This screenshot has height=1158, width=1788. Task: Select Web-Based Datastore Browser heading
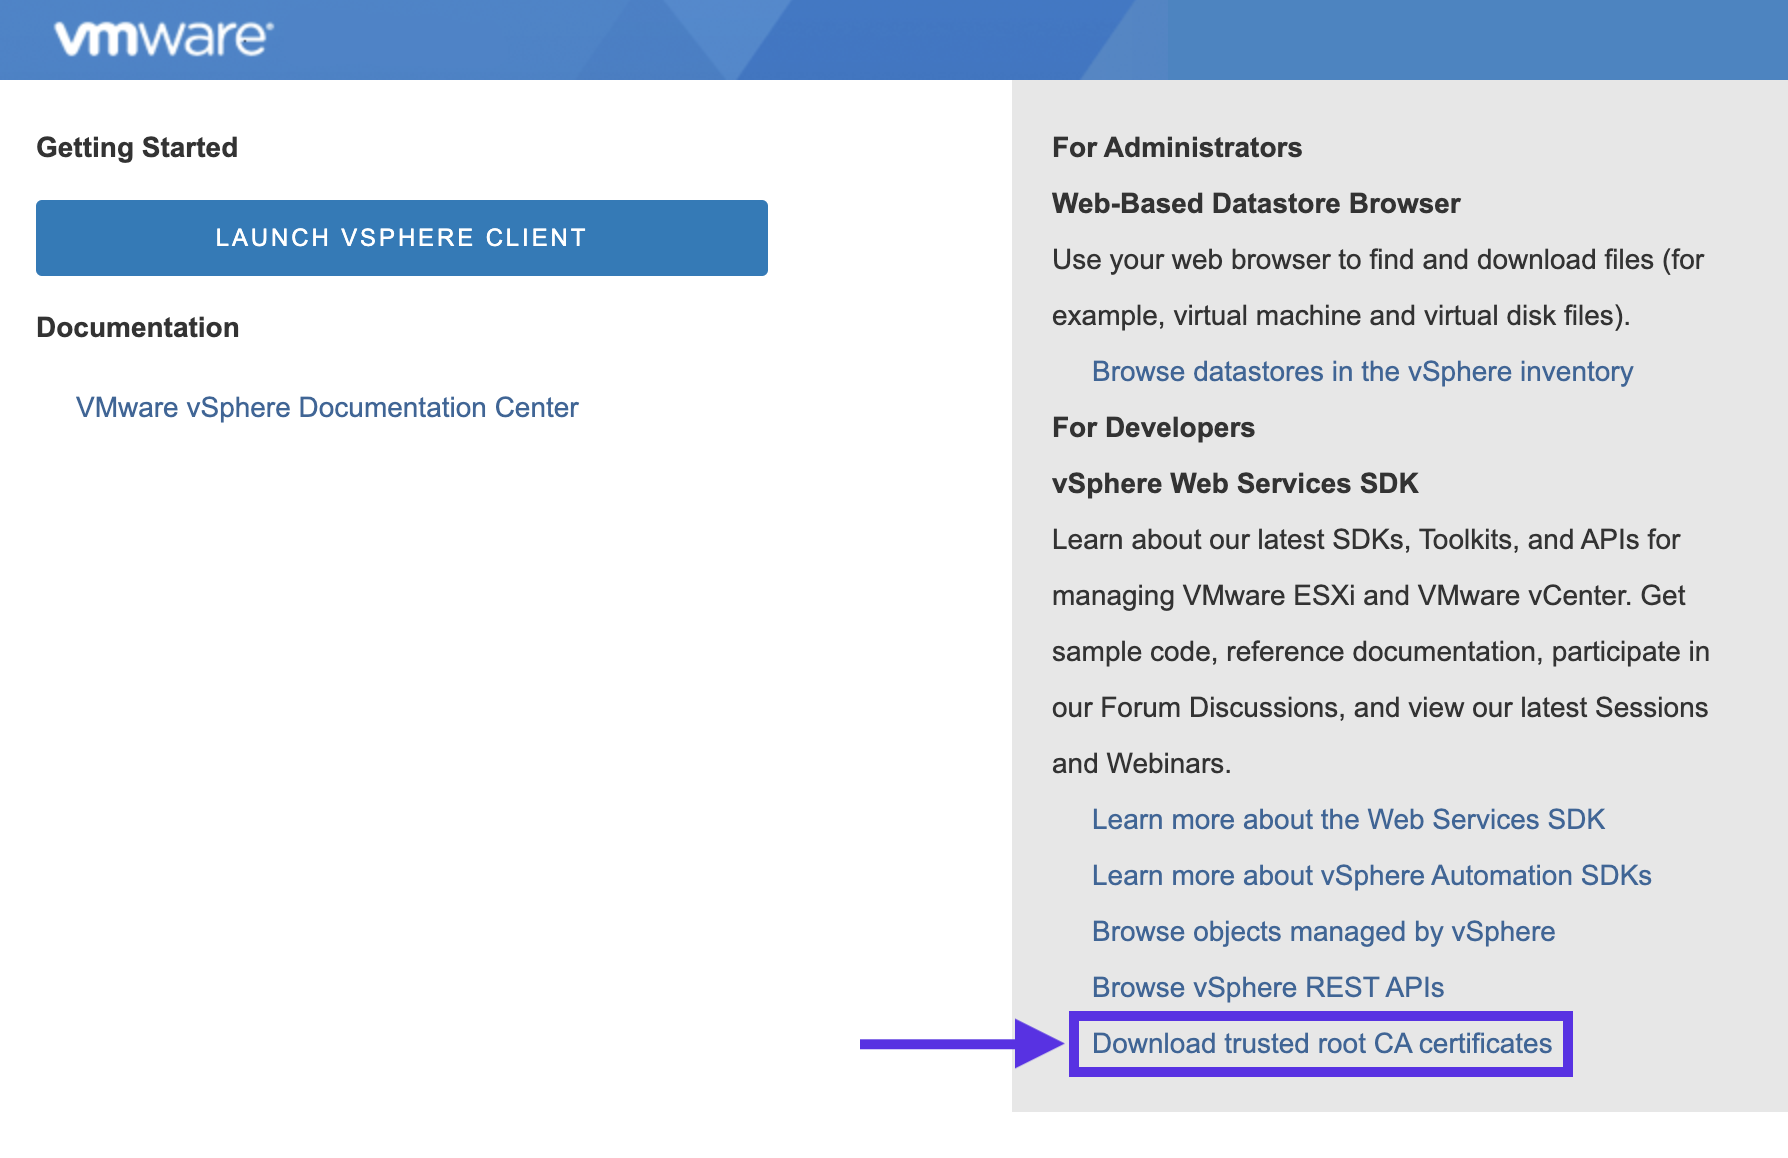point(1256,204)
